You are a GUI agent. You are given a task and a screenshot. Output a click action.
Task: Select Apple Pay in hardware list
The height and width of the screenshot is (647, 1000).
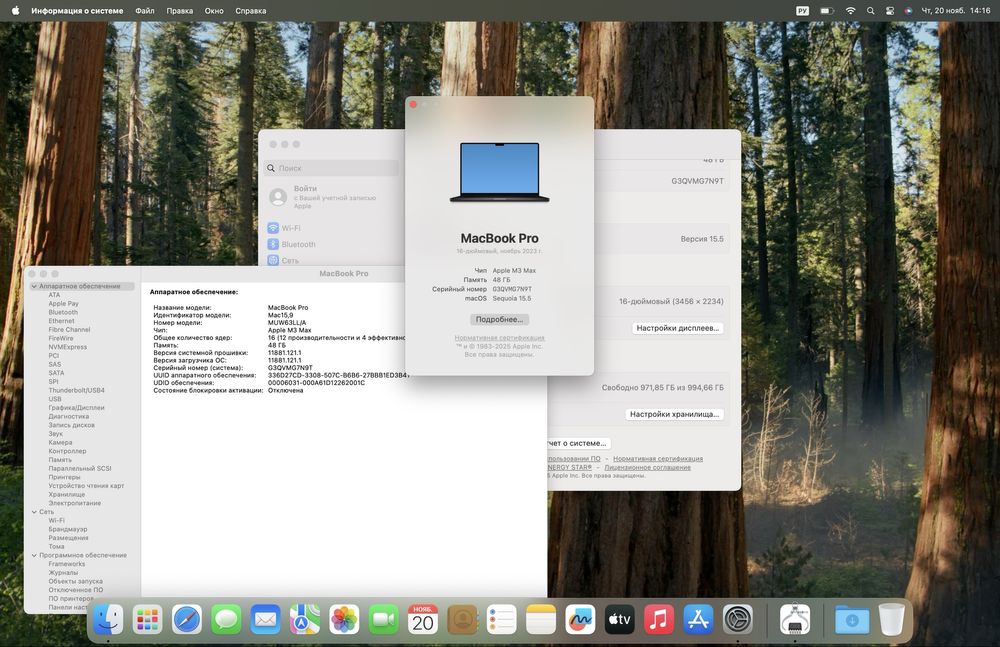[64, 304]
